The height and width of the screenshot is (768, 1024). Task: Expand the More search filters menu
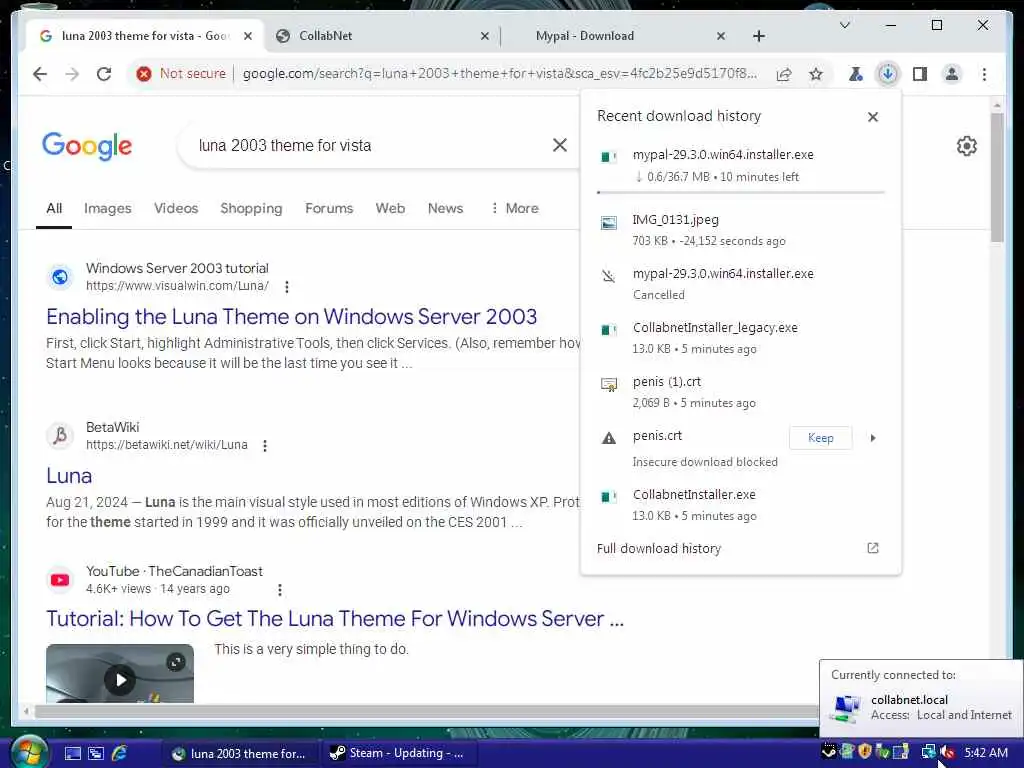tap(515, 208)
